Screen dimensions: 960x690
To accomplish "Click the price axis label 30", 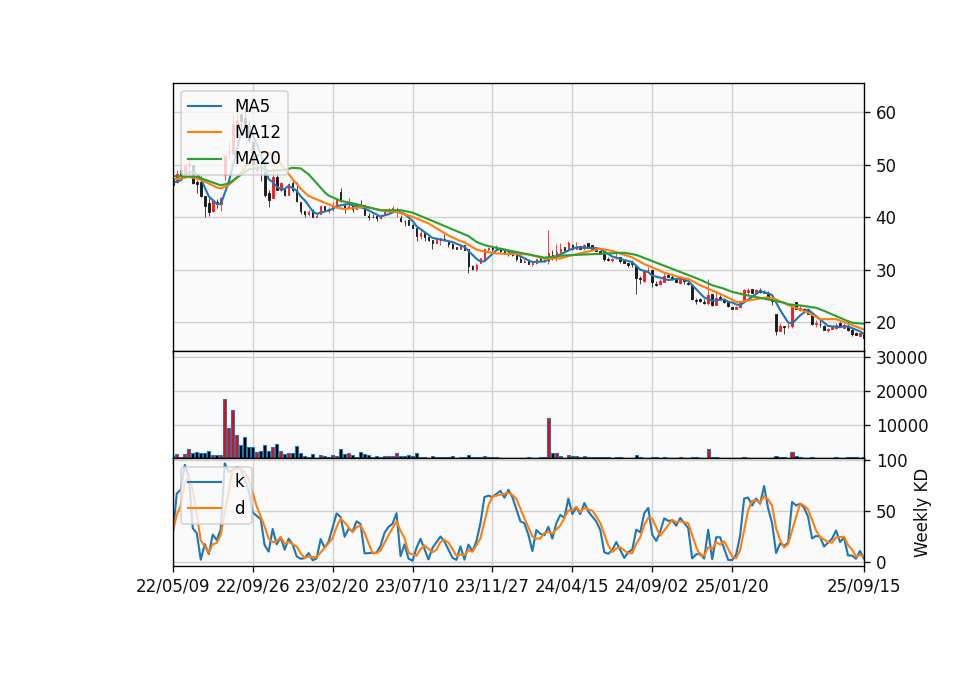I will point(886,271).
